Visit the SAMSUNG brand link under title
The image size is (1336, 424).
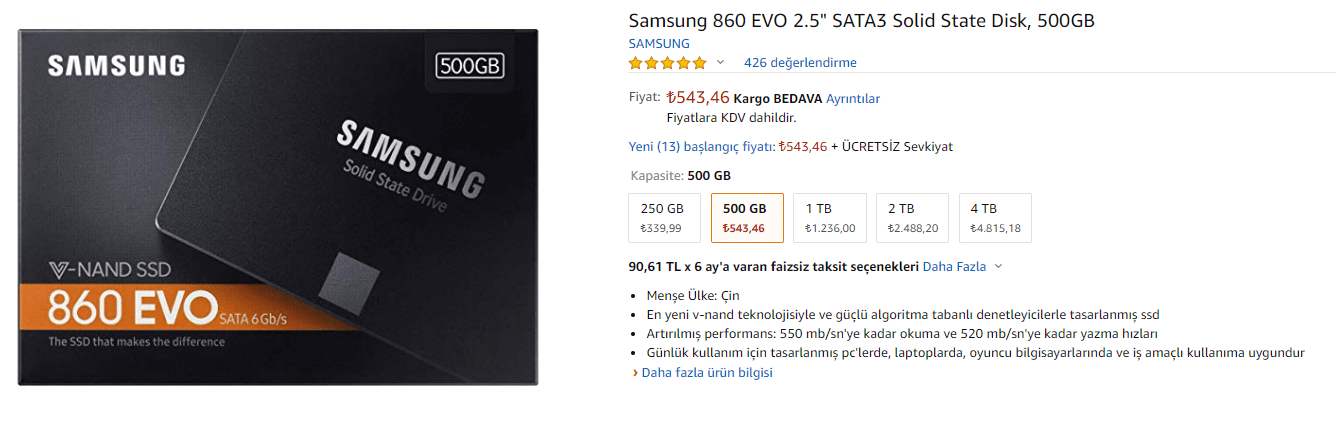point(659,44)
